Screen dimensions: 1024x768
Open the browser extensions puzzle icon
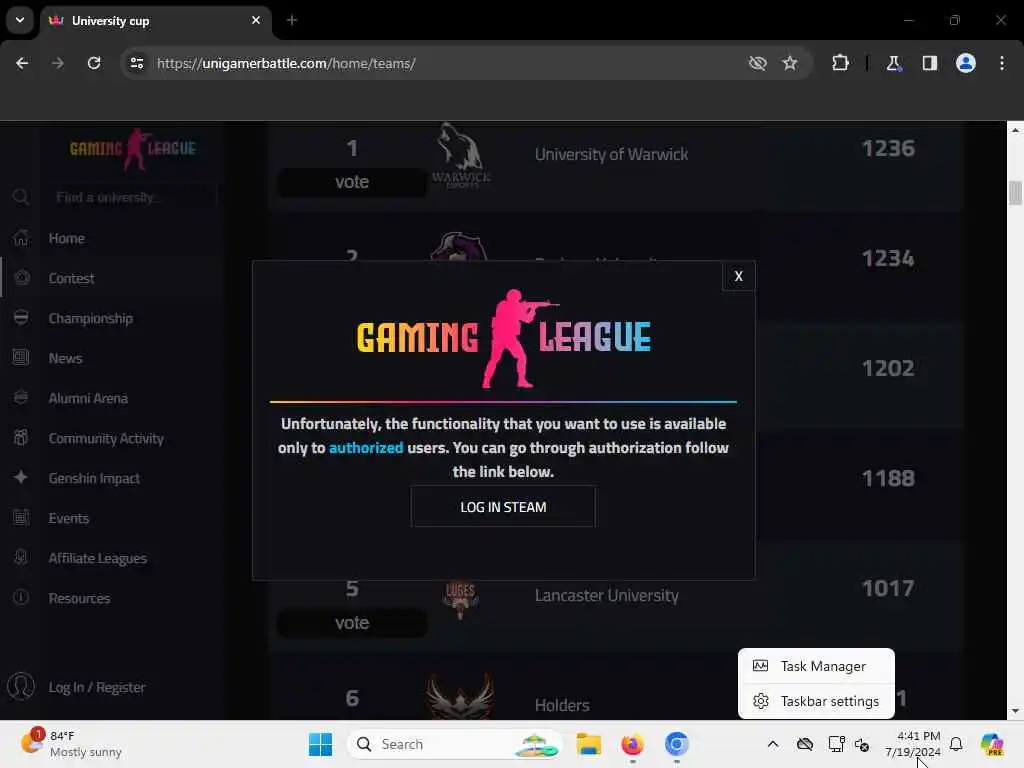coord(840,63)
